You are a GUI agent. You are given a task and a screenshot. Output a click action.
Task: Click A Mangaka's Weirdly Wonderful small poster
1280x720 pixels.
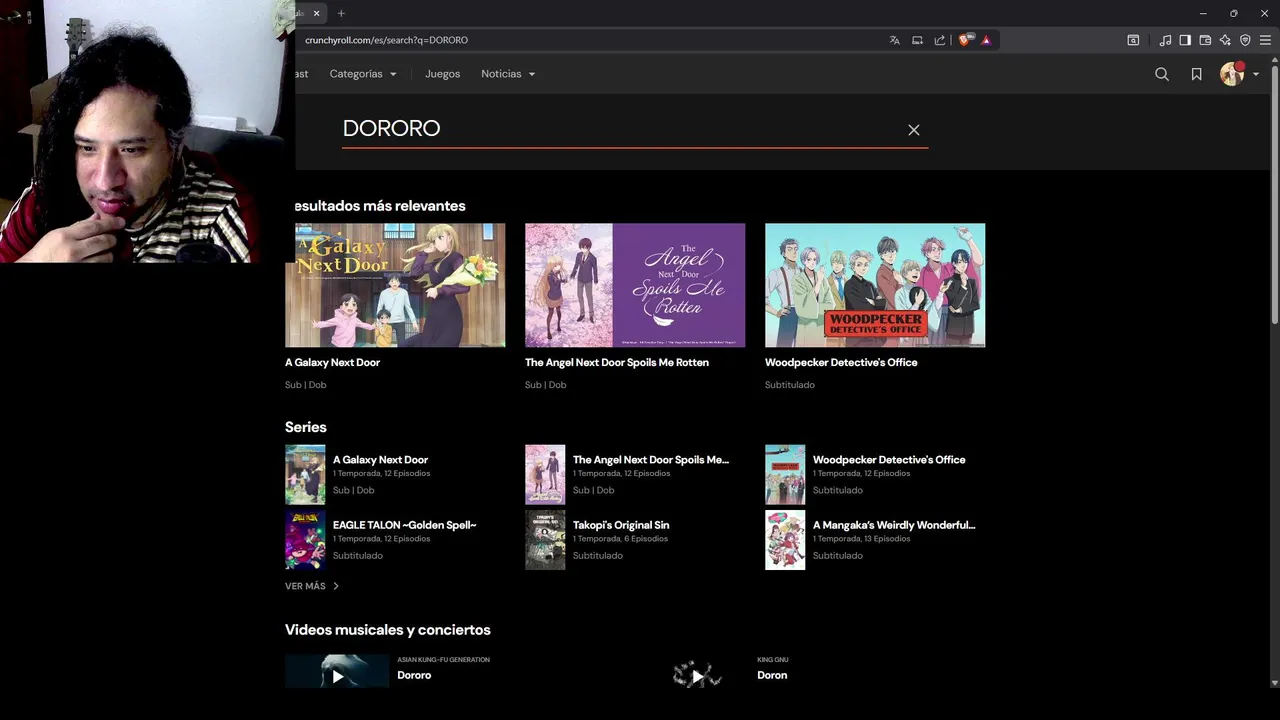pos(785,540)
